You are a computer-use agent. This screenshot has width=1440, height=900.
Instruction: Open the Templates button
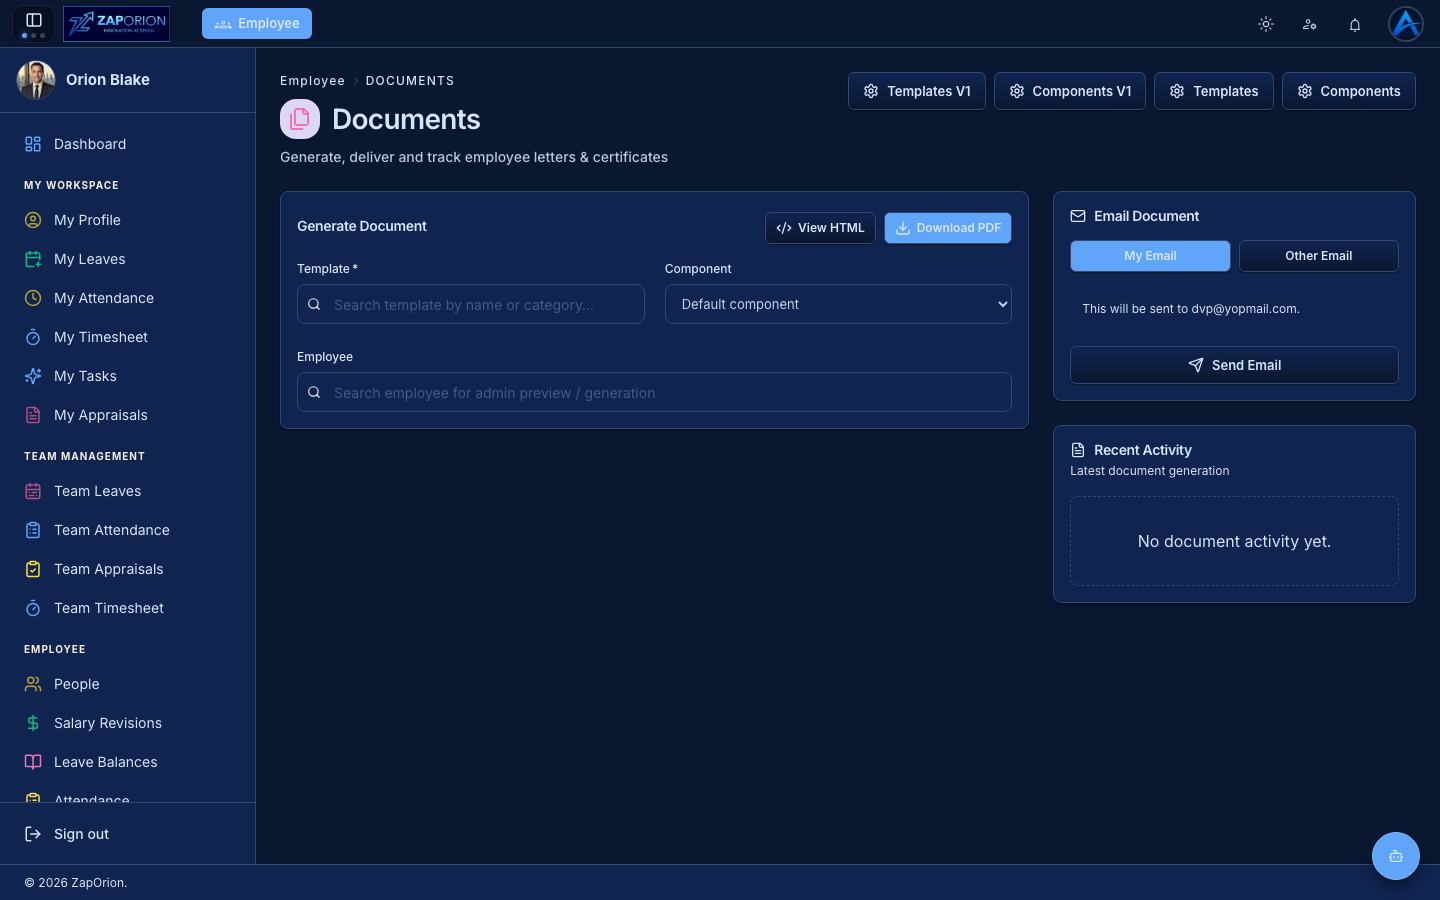1214,91
